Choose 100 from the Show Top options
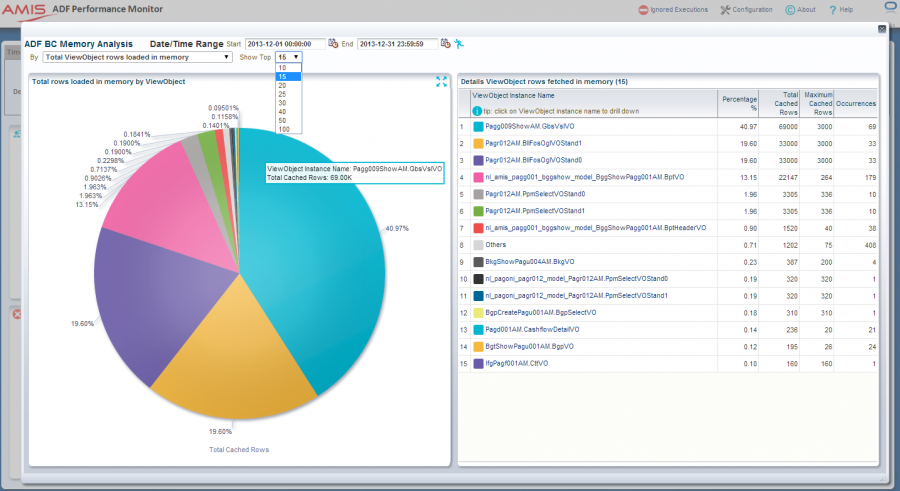The height and width of the screenshot is (491, 900). pos(283,130)
